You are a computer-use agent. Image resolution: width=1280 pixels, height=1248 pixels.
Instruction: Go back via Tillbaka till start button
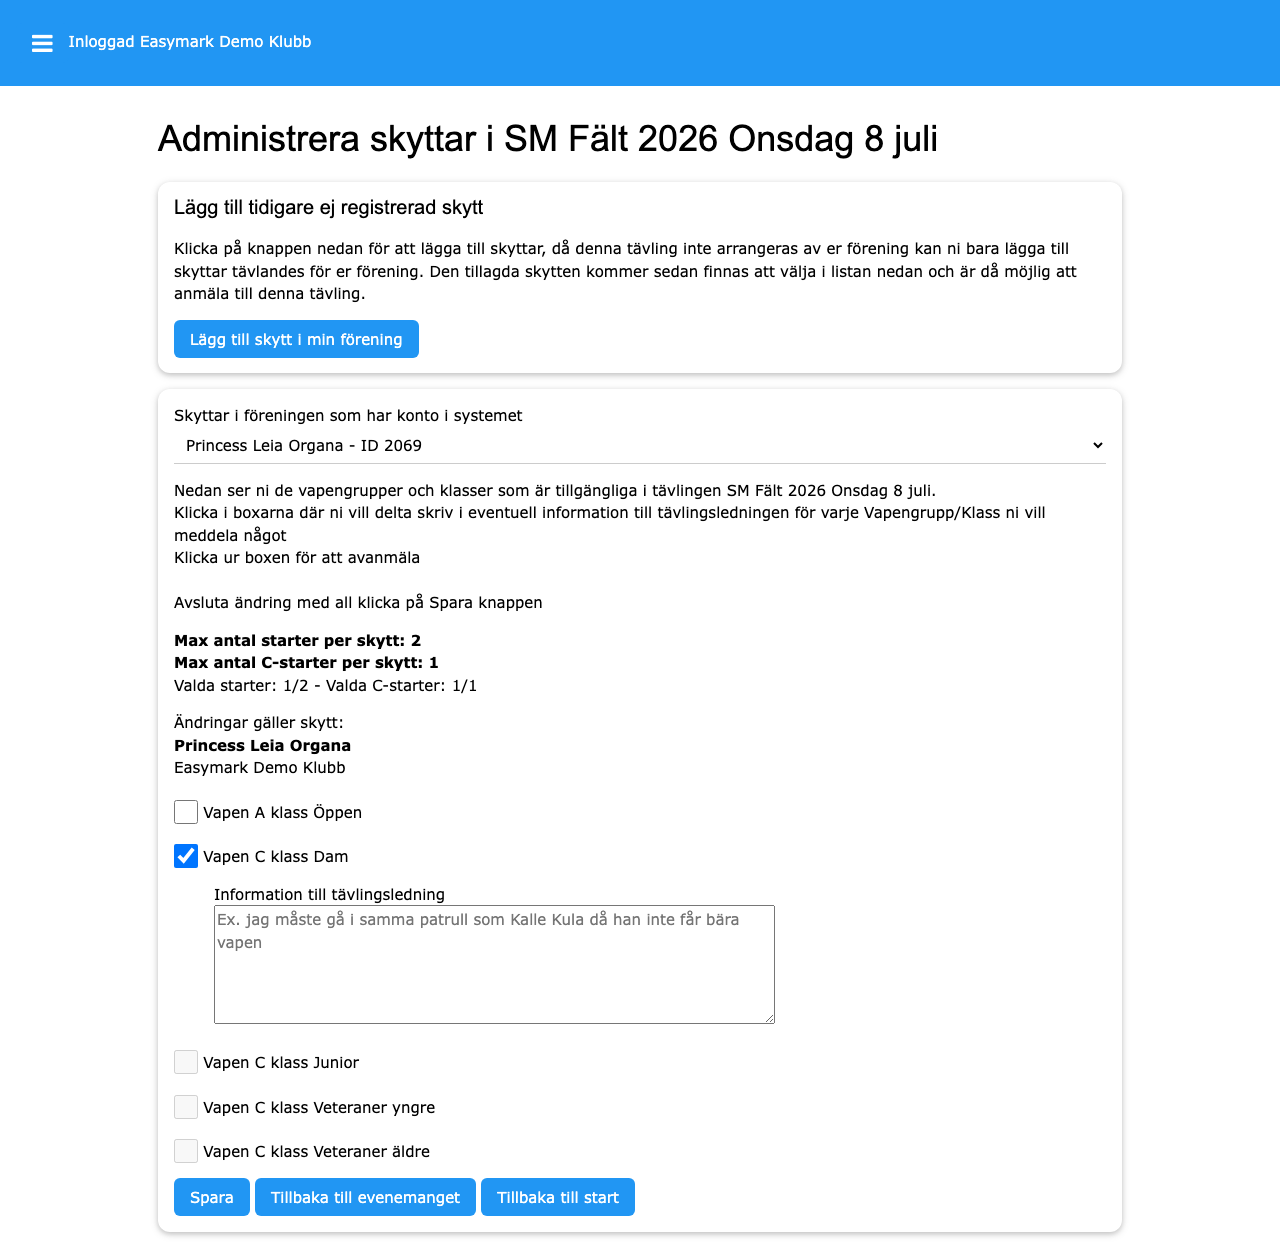click(557, 1197)
